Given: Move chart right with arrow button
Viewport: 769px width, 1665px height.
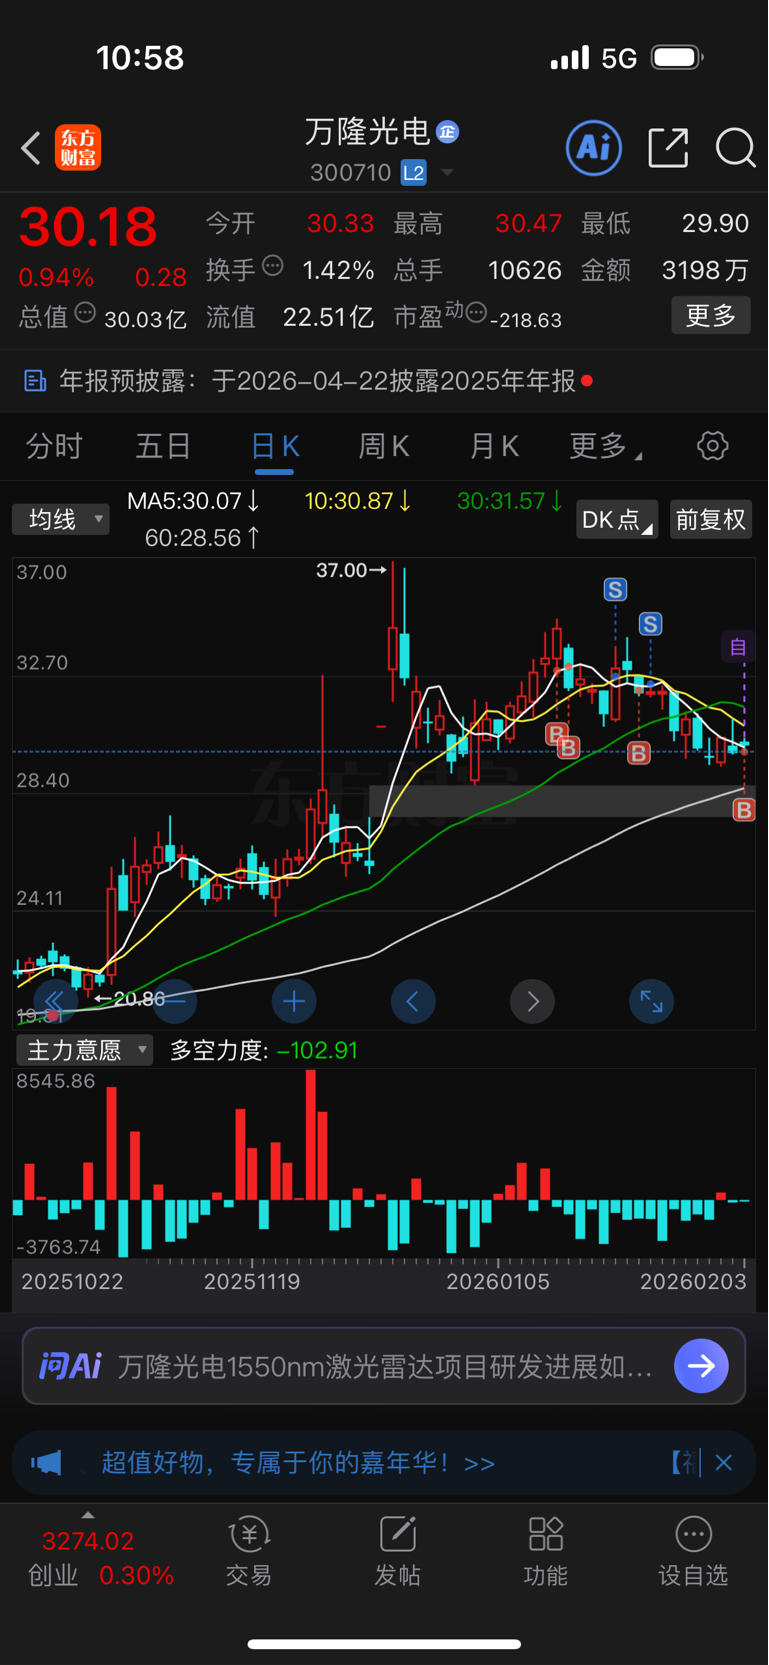Looking at the screenshot, I should tap(532, 1001).
